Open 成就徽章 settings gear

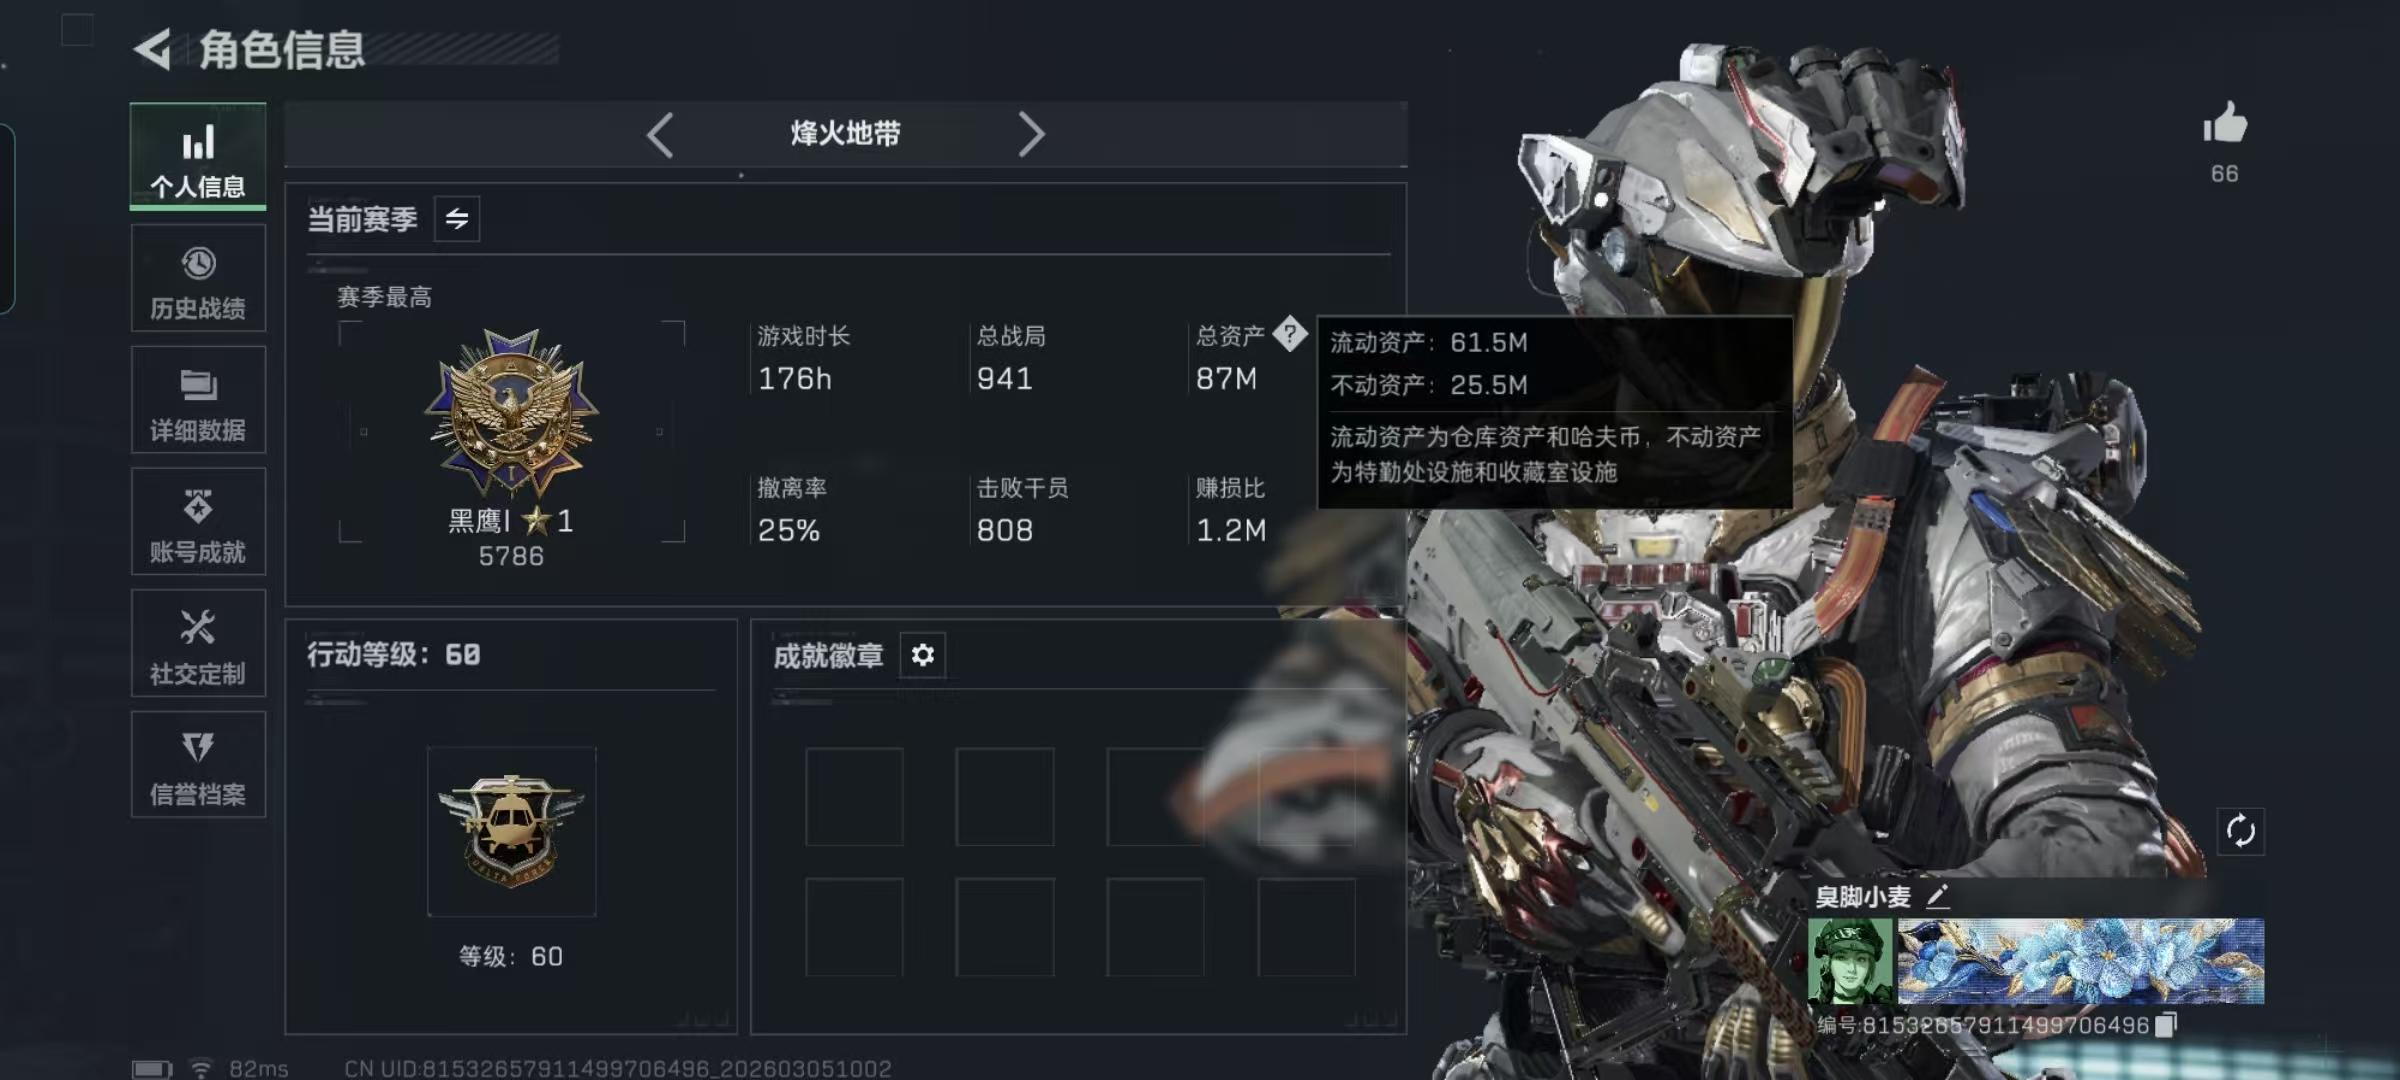click(x=922, y=655)
